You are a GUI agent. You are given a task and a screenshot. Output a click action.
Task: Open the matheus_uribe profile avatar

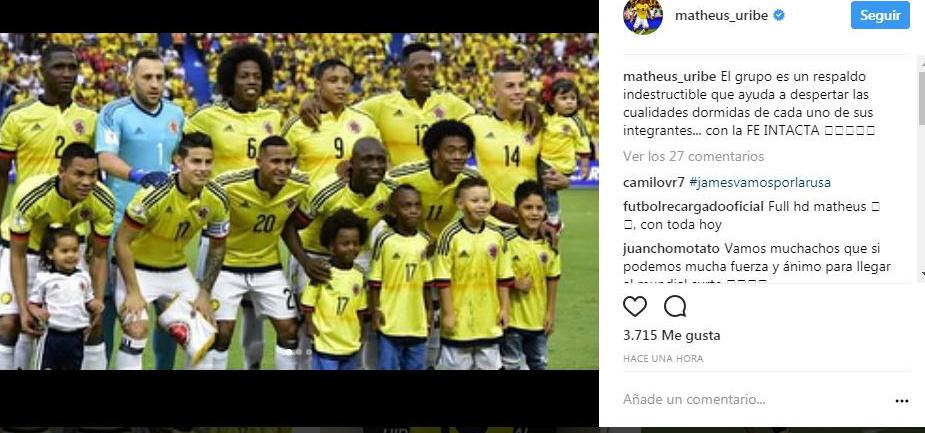642,15
